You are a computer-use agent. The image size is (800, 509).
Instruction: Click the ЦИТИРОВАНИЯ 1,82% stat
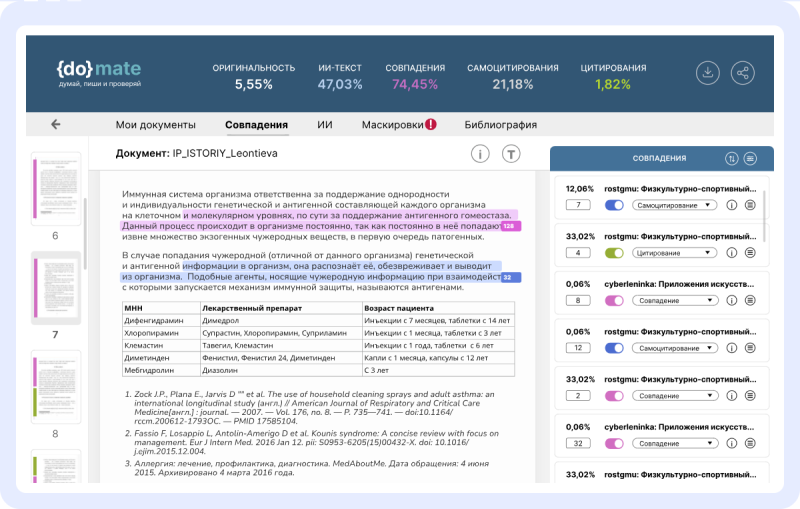613,77
